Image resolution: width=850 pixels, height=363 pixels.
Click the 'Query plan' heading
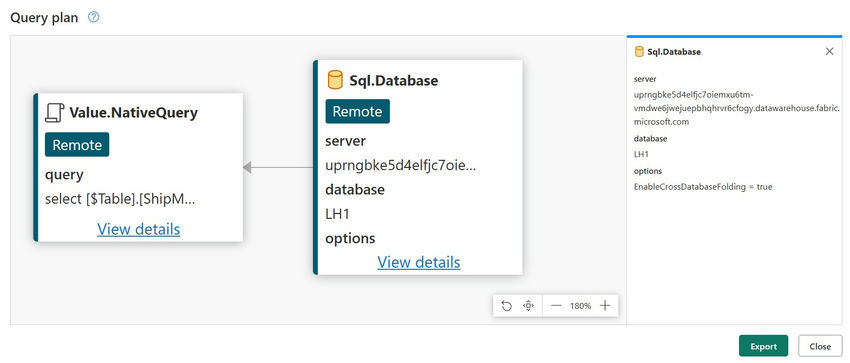pyautogui.click(x=44, y=18)
